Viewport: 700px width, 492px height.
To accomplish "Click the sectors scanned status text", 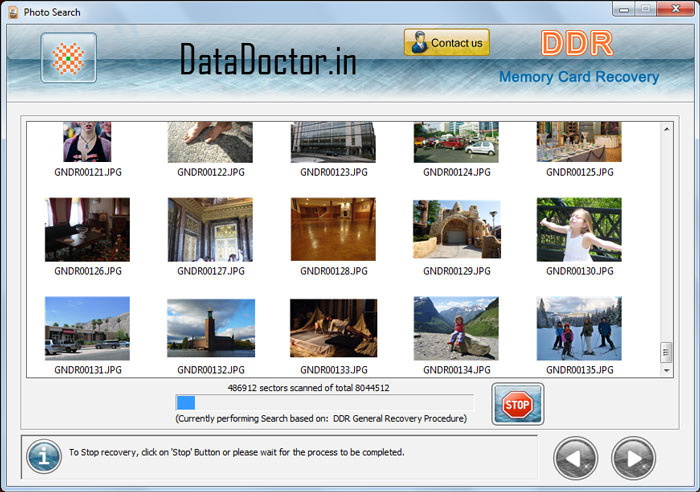I will click(x=308, y=388).
